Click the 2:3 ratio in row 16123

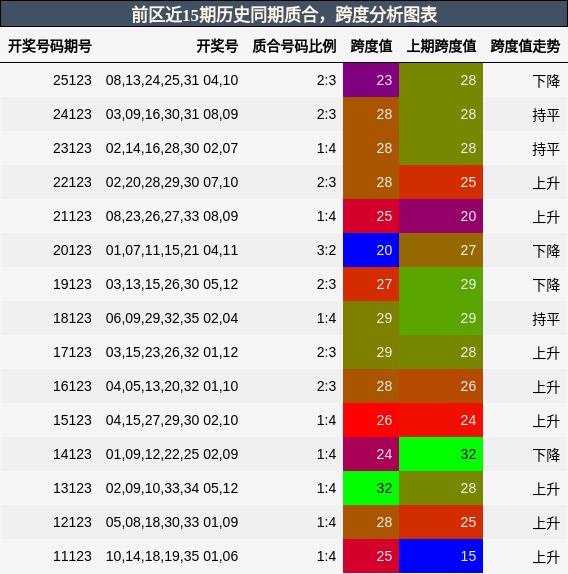click(326, 386)
